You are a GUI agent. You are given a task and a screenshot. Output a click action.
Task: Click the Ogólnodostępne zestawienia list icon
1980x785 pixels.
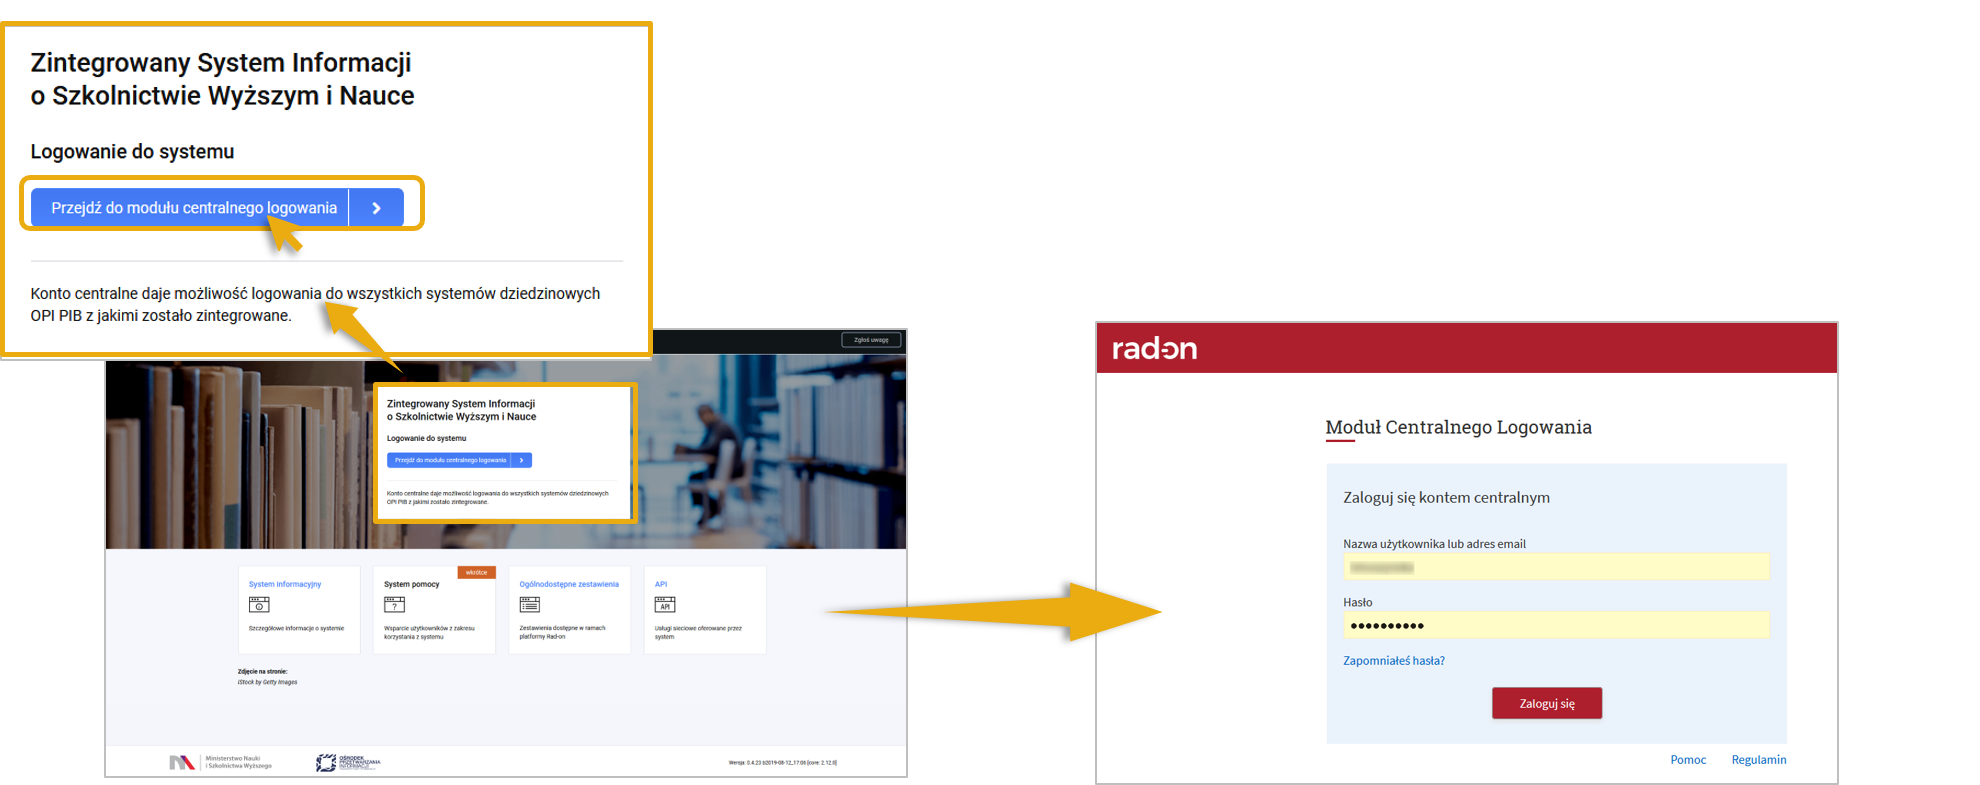point(530,605)
